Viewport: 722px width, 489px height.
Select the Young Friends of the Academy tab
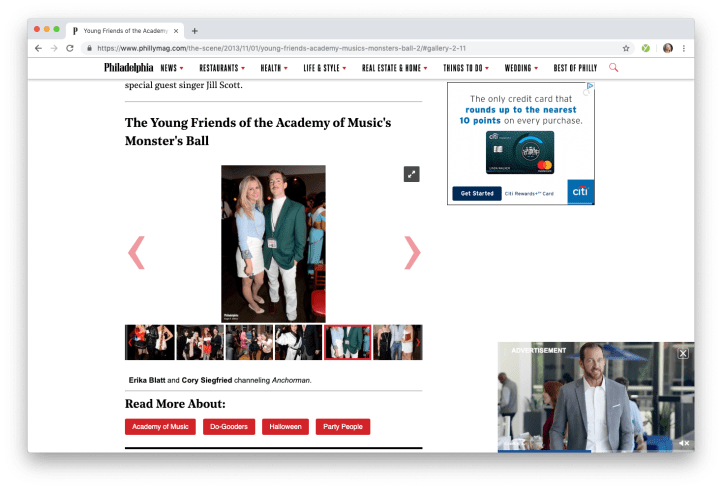point(125,31)
